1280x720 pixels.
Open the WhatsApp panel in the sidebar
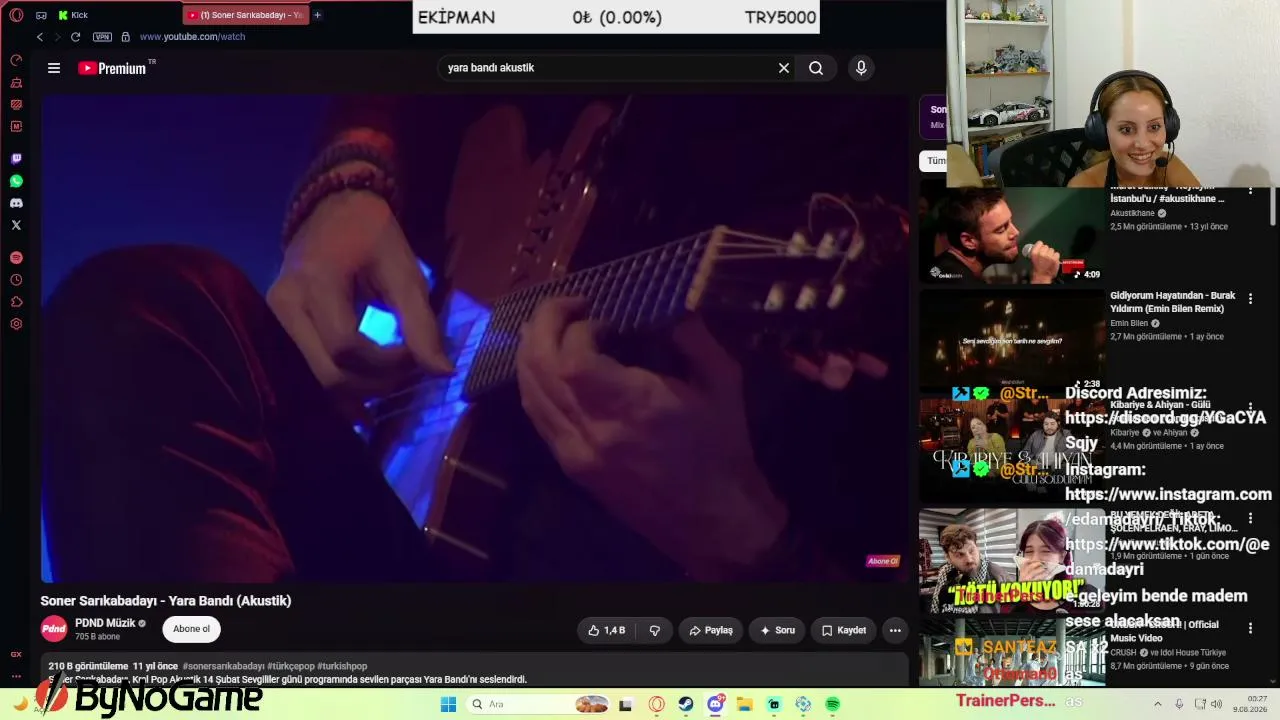[x=16, y=181]
